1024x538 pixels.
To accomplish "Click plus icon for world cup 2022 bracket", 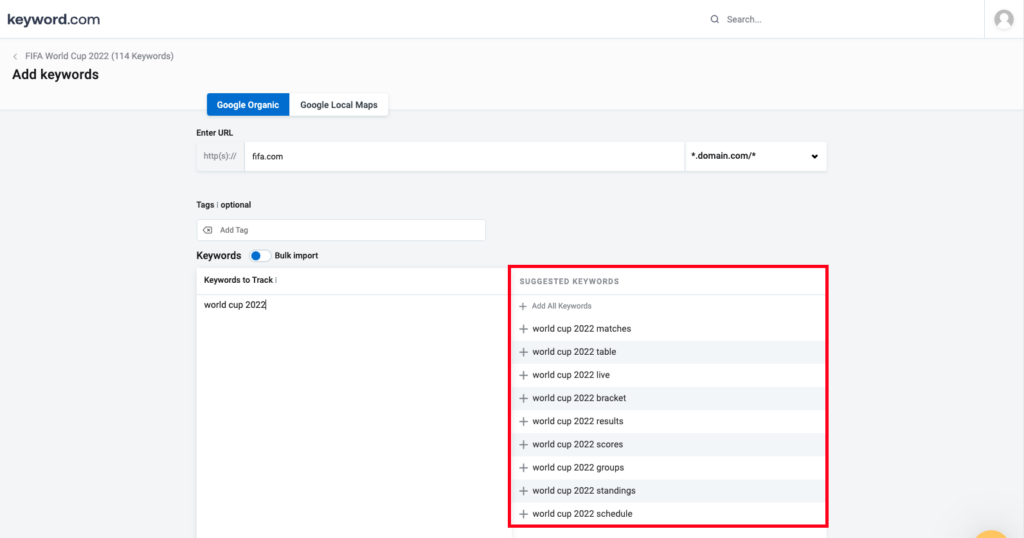I will [x=523, y=398].
